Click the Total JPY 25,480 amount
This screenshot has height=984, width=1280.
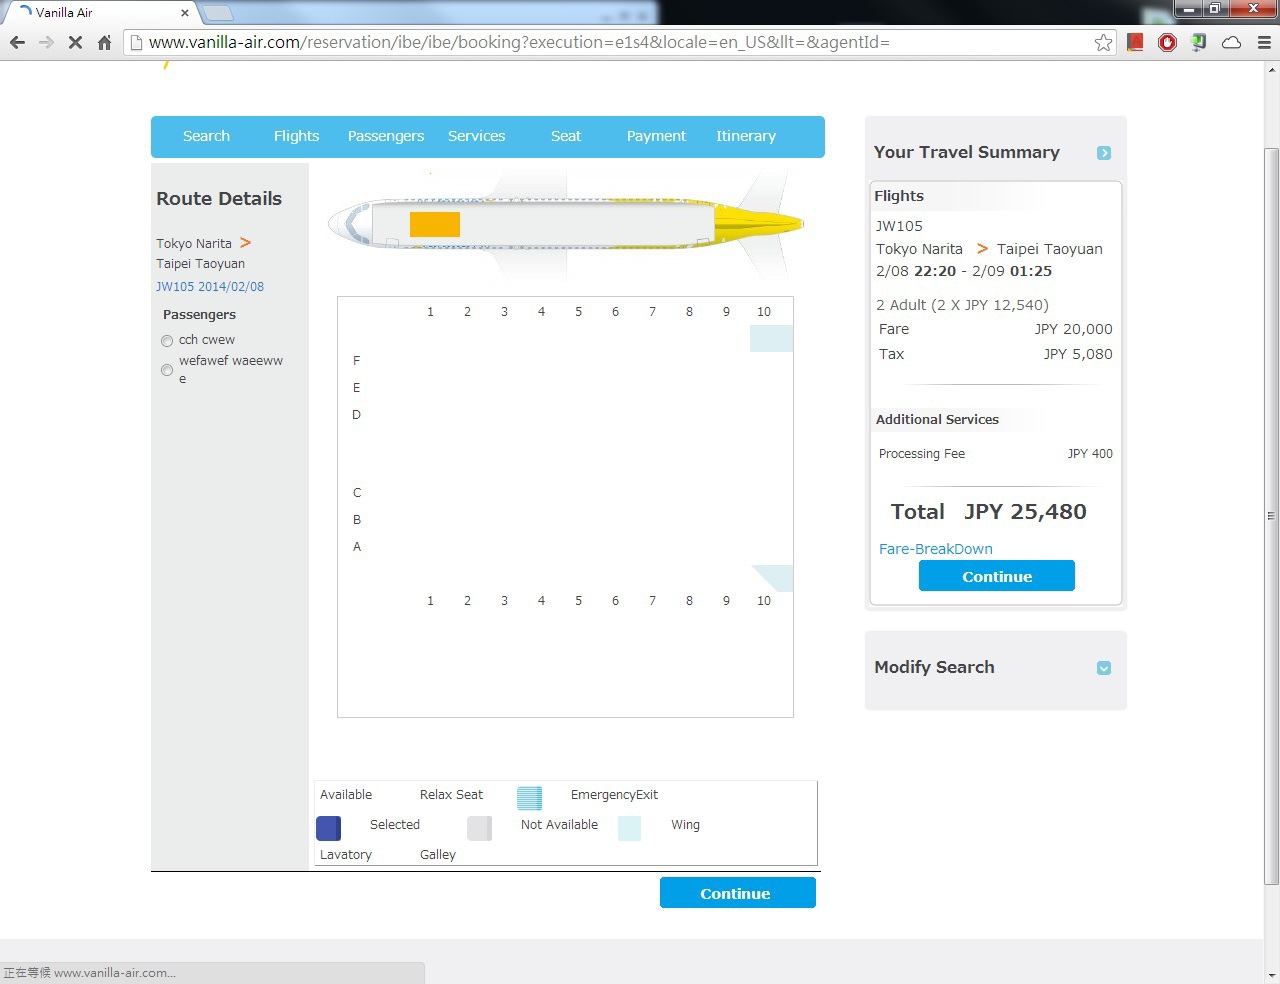pyautogui.click(x=1025, y=512)
